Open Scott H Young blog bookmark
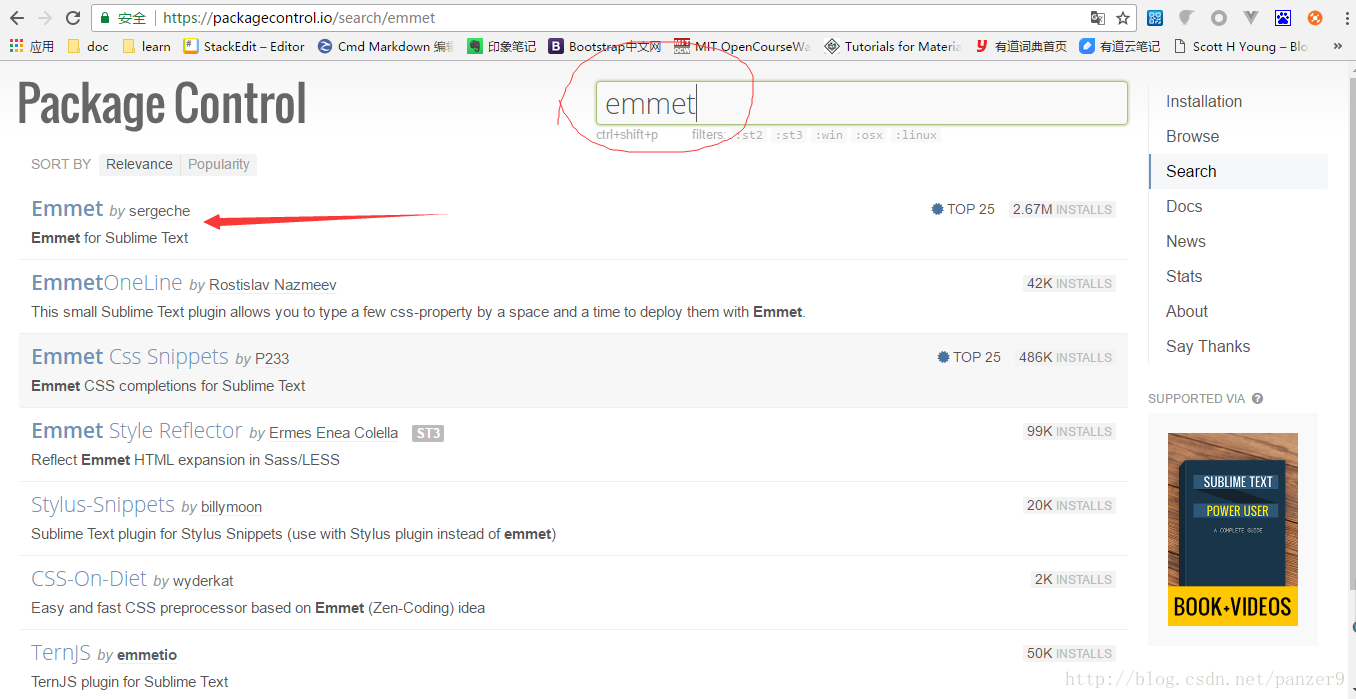Screen dimensions: 1356x699 1240,46
